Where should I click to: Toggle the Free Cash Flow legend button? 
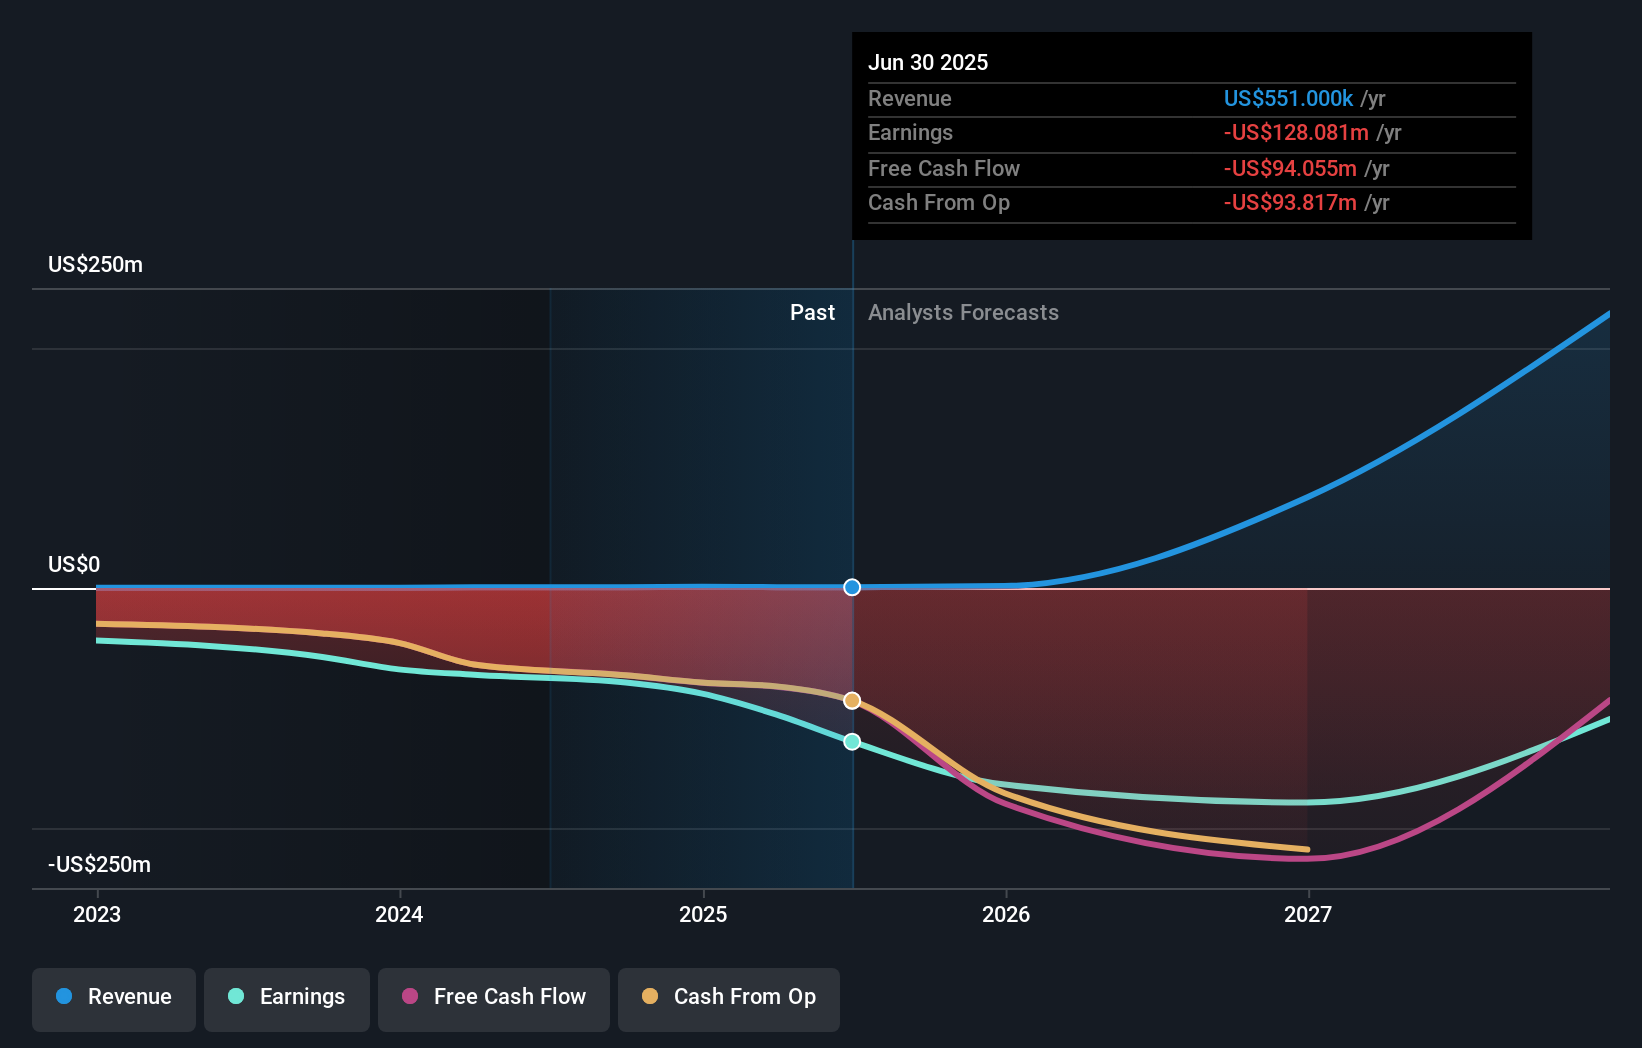click(x=494, y=999)
